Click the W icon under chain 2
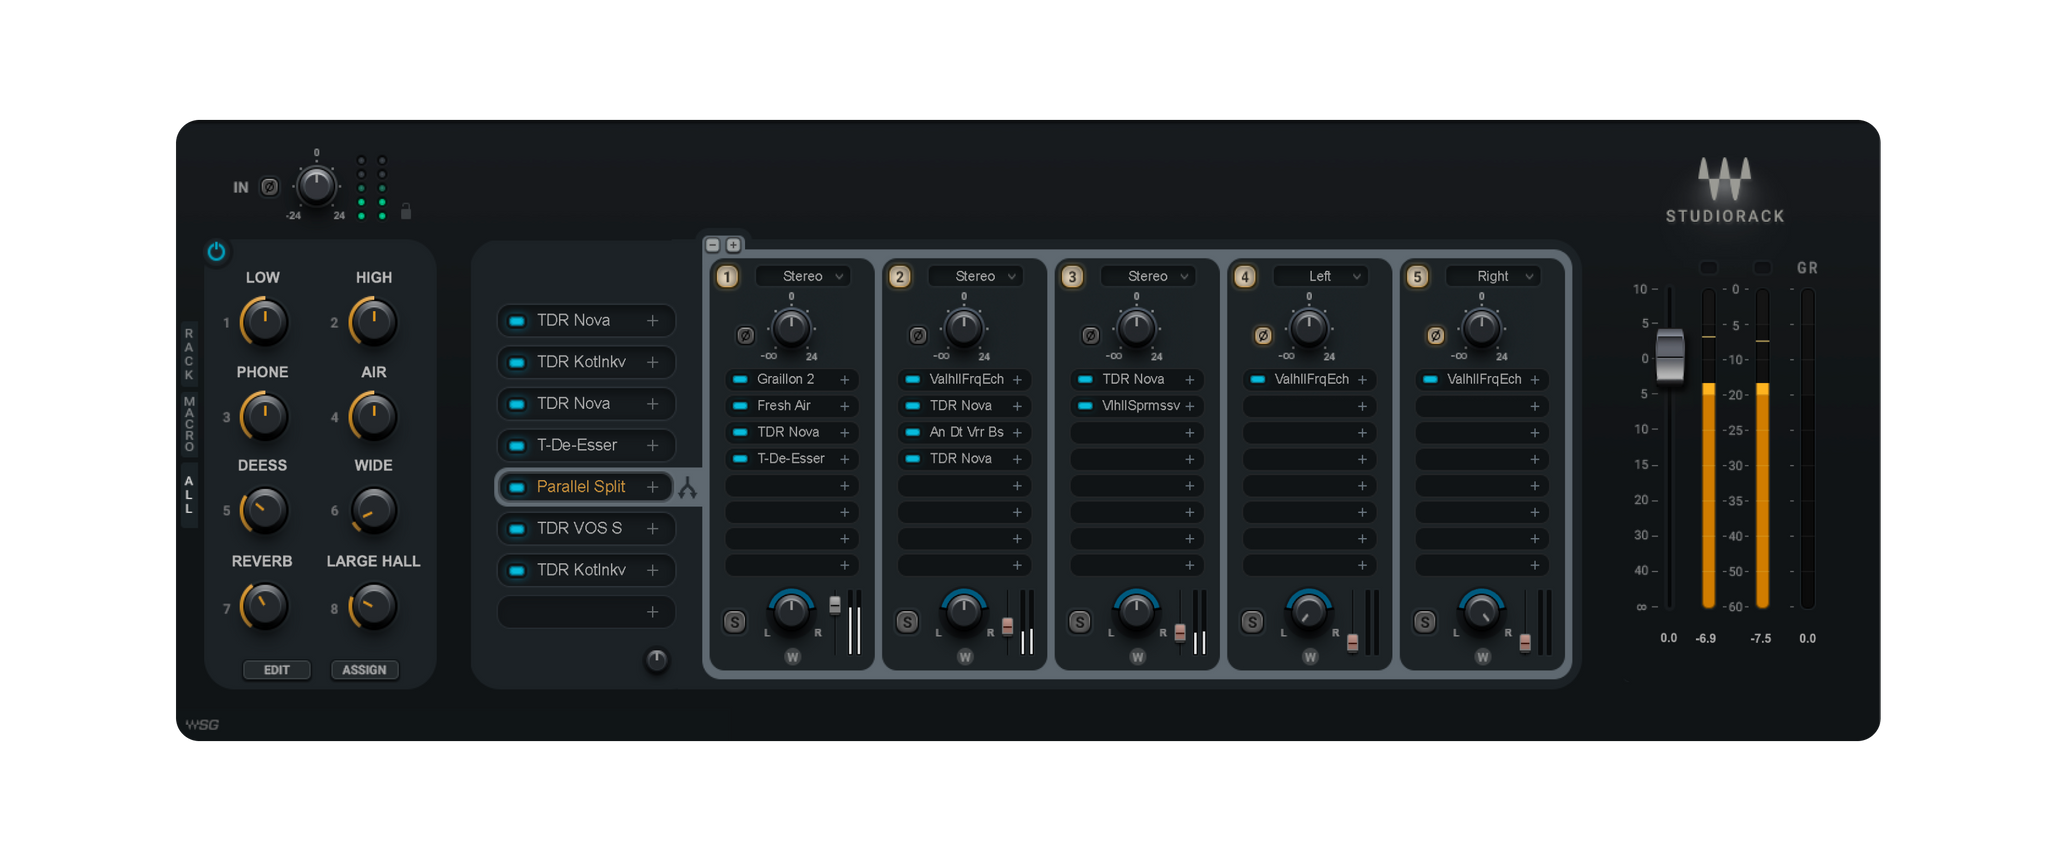This screenshot has height=861, width=2048. click(965, 657)
